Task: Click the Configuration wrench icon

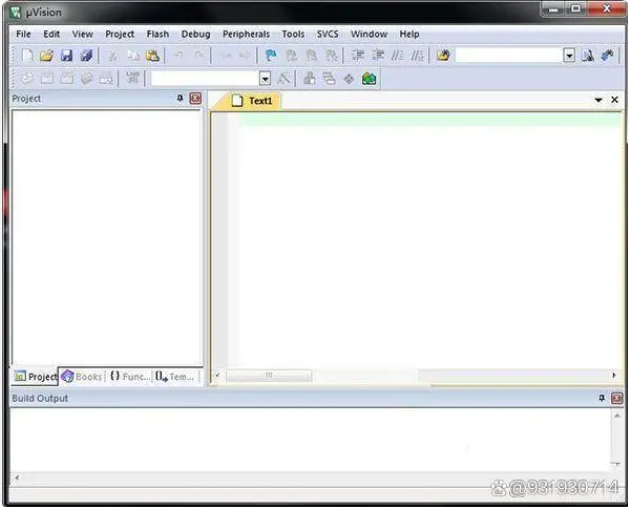Action: tap(607, 56)
